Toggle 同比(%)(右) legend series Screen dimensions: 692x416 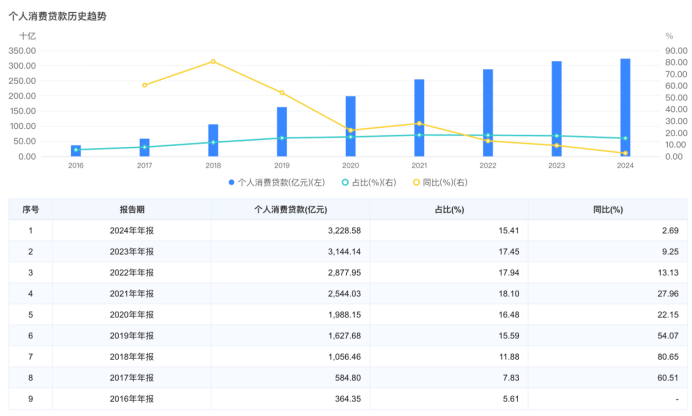(x=440, y=182)
